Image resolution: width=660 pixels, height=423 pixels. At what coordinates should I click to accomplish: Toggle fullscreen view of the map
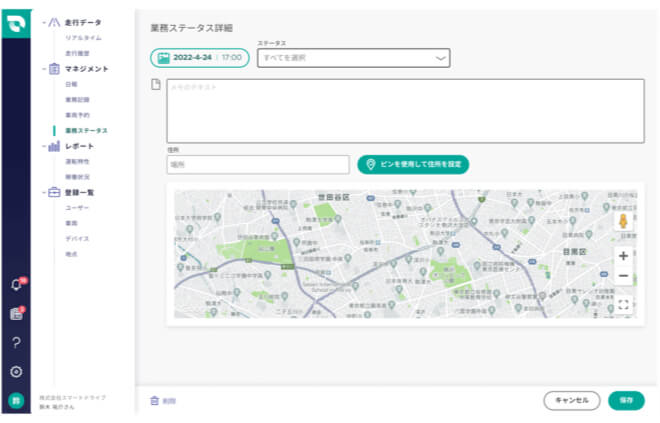(623, 305)
